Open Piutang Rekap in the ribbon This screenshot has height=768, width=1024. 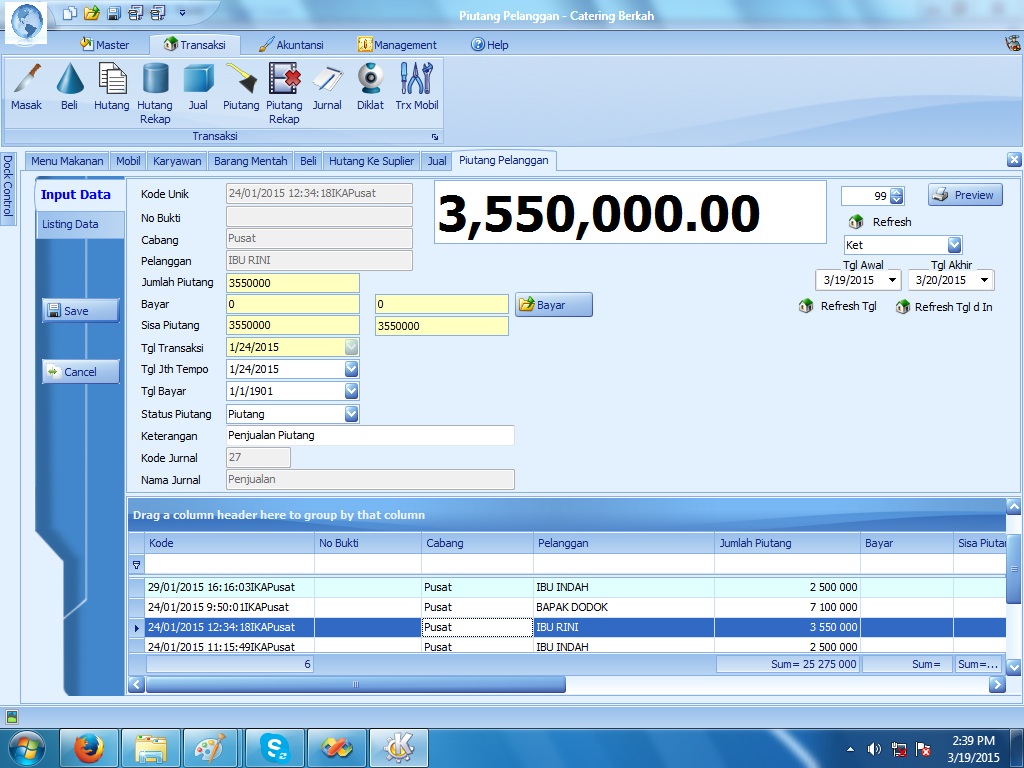pos(284,92)
